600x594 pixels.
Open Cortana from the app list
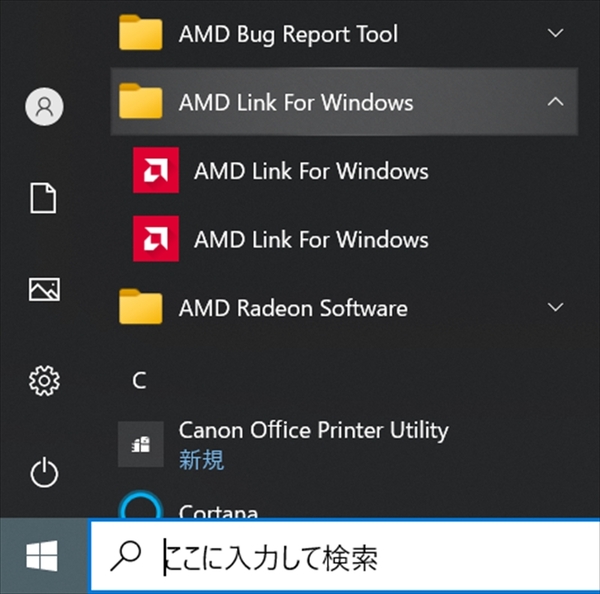tap(218, 511)
